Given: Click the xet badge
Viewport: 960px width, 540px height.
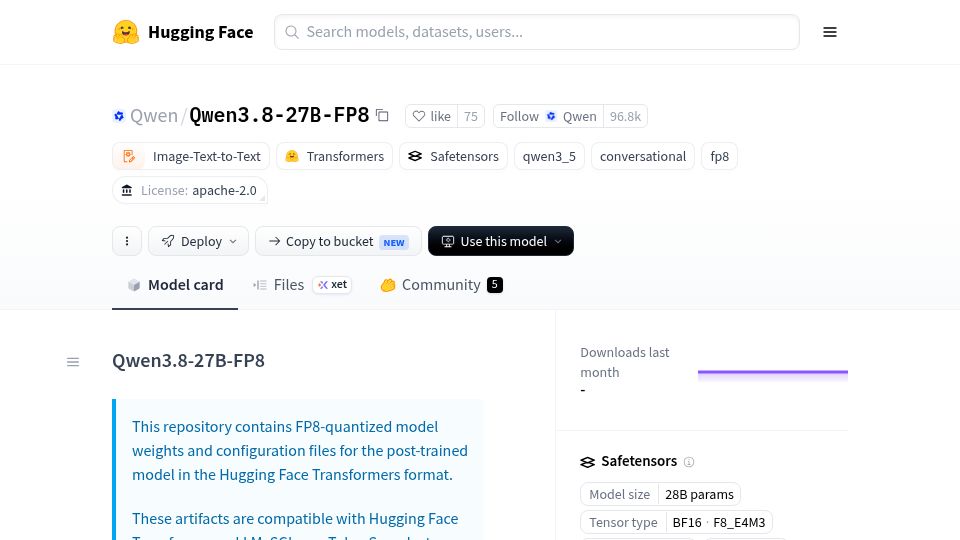Looking at the screenshot, I should coord(332,285).
